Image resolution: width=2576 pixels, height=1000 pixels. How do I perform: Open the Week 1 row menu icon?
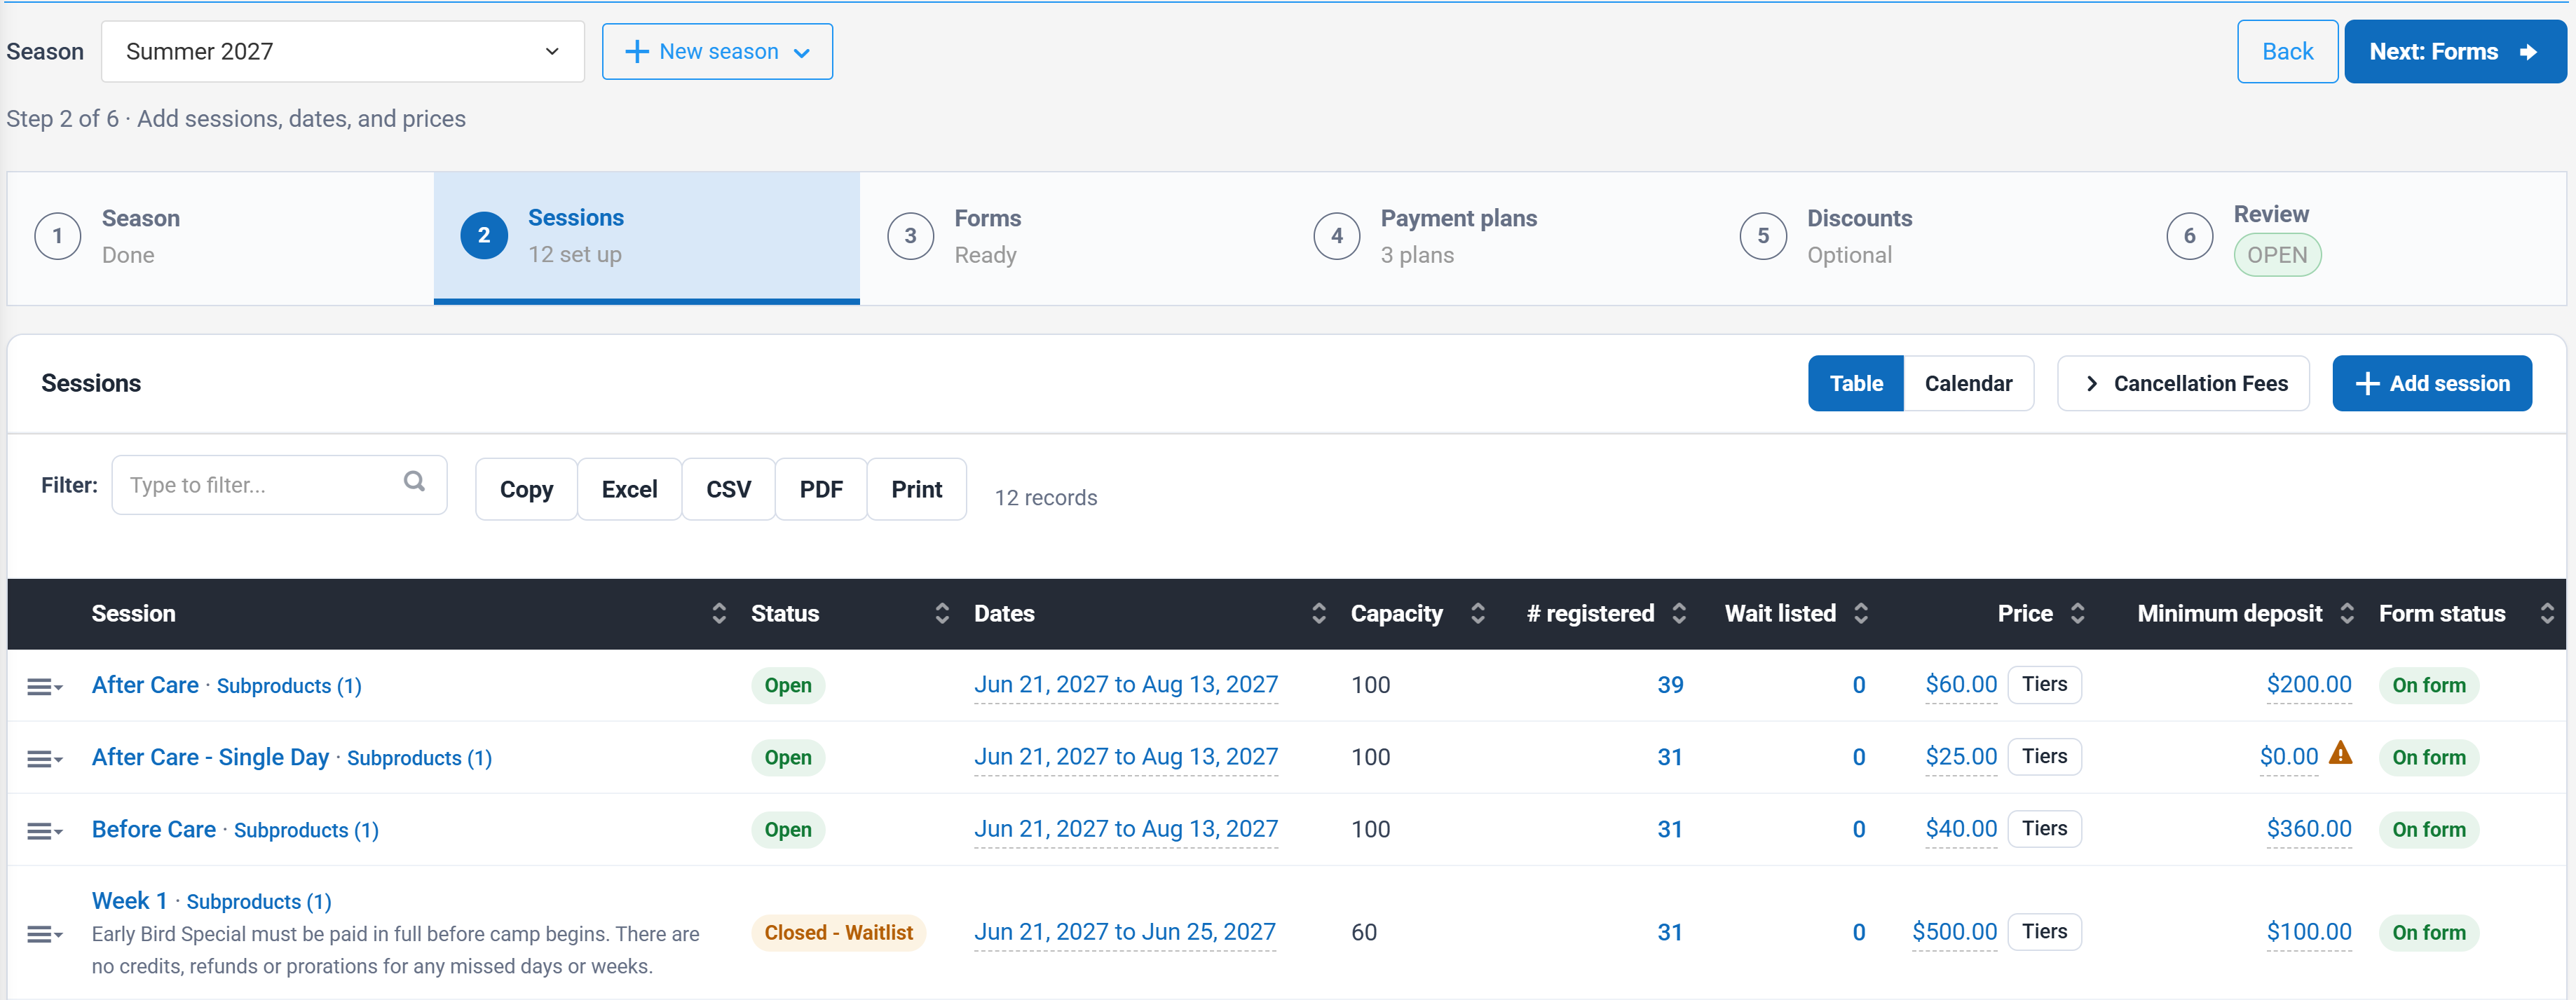coord(44,934)
